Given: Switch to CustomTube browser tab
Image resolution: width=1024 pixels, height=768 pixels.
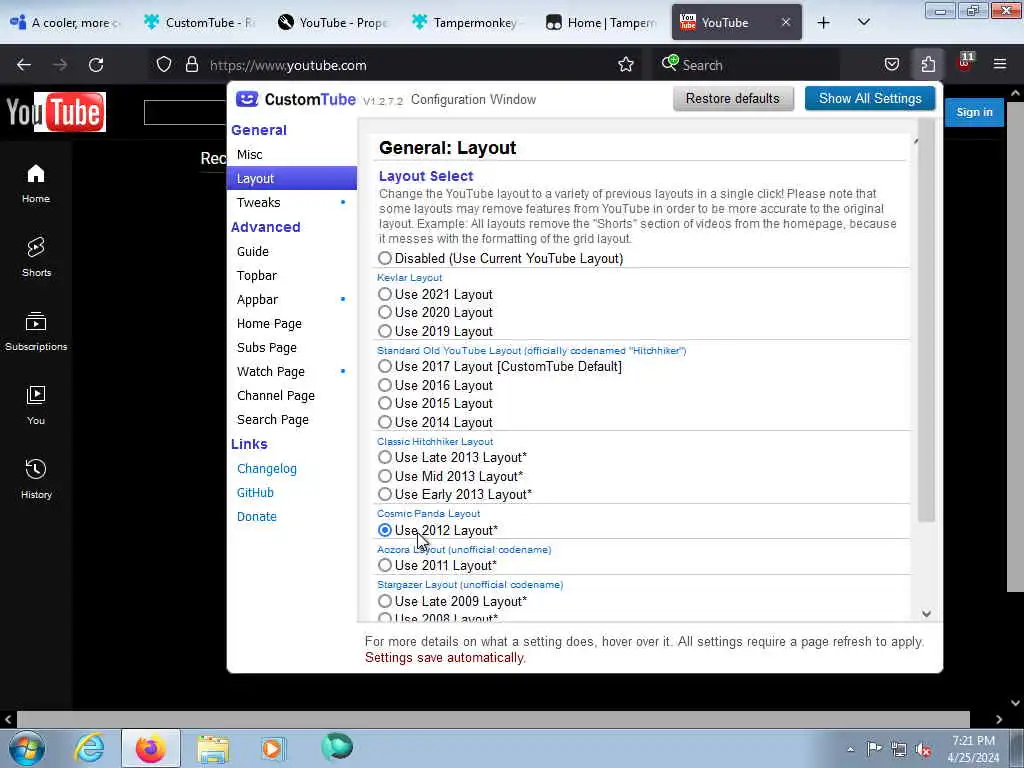Looking at the screenshot, I should pos(200,22).
